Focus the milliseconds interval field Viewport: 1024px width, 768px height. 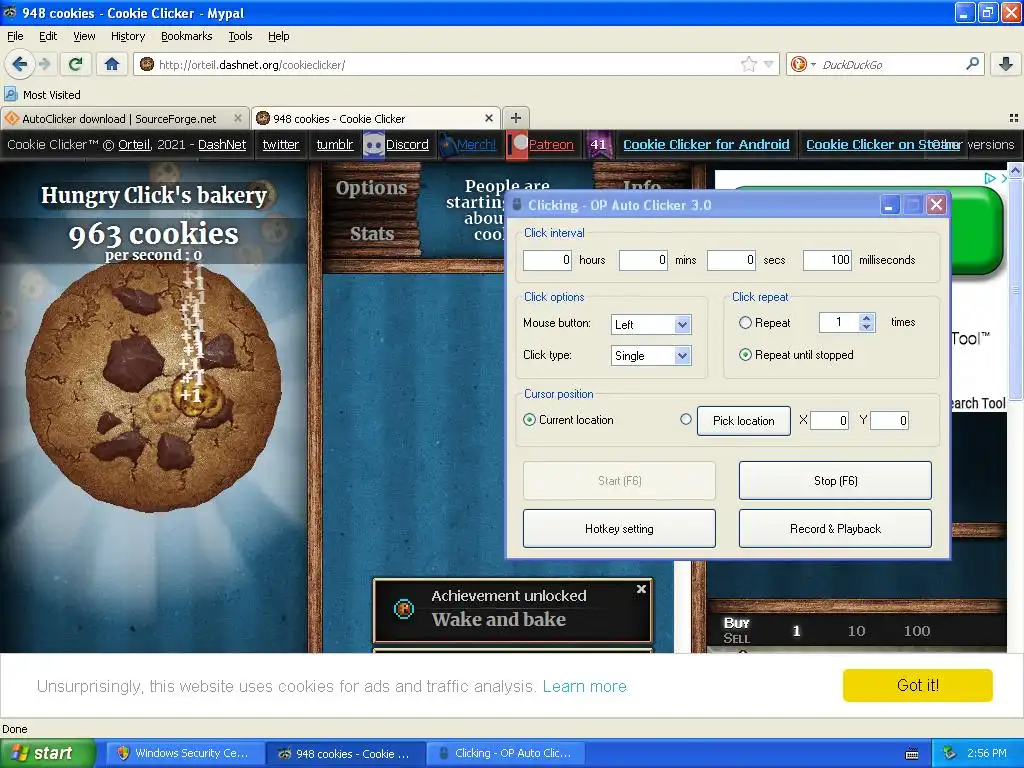click(827, 260)
